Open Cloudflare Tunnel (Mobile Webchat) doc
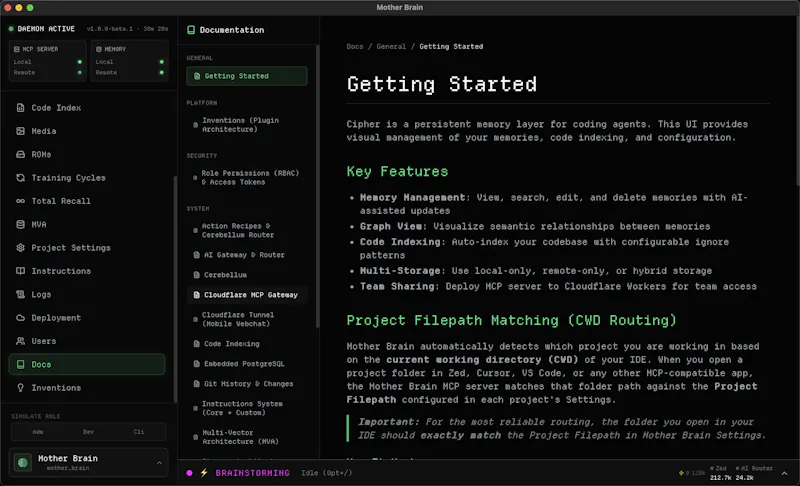The image size is (800, 486). [247, 319]
